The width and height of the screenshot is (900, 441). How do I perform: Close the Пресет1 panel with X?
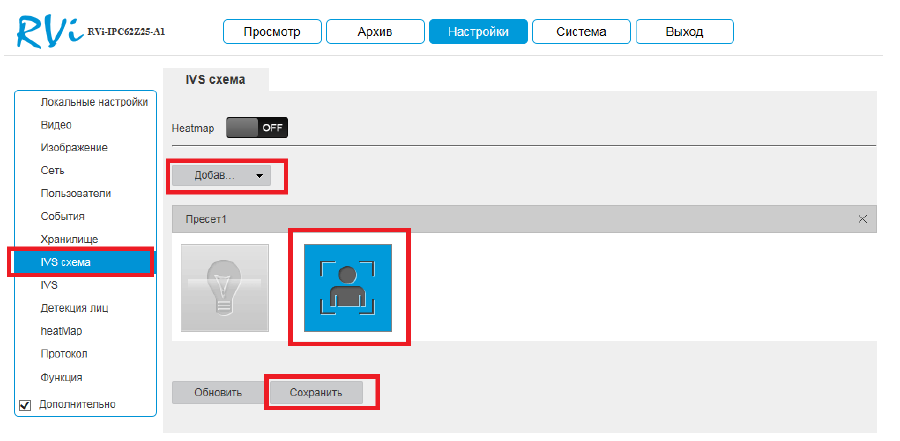click(x=863, y=219)
